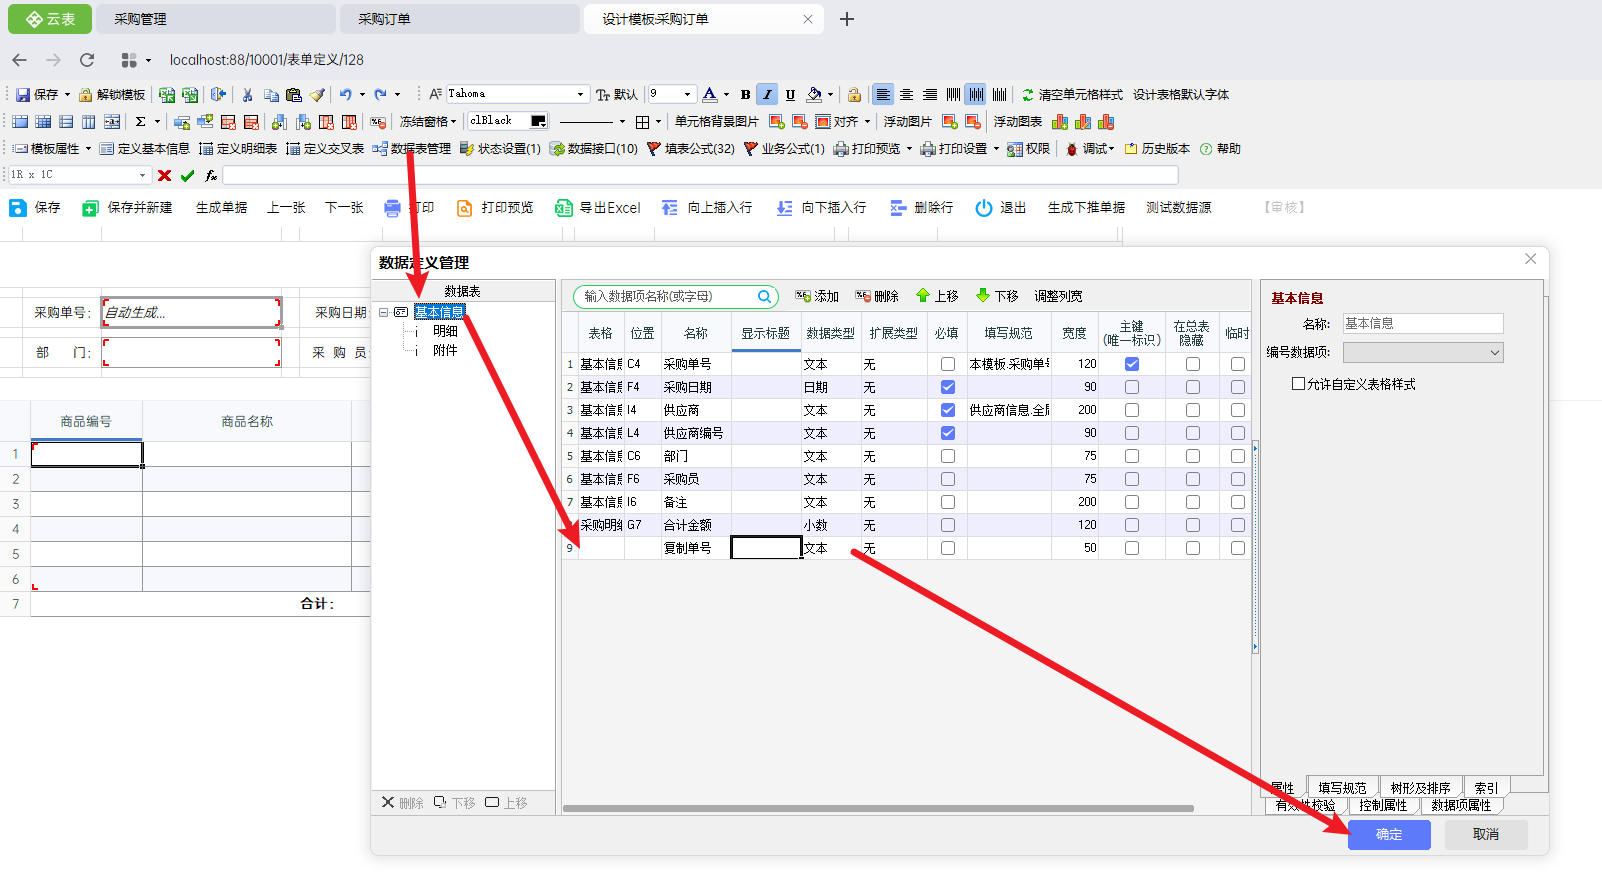The width and height of the screenshot is (1602, 888).
Task: Click the 名称 field containing 基本信息
Action: coord(1423,324)
